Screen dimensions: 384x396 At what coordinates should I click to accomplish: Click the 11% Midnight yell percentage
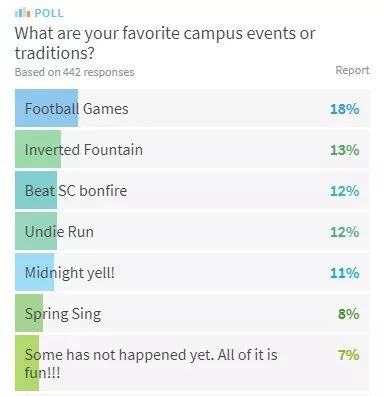tap(345, 273)
